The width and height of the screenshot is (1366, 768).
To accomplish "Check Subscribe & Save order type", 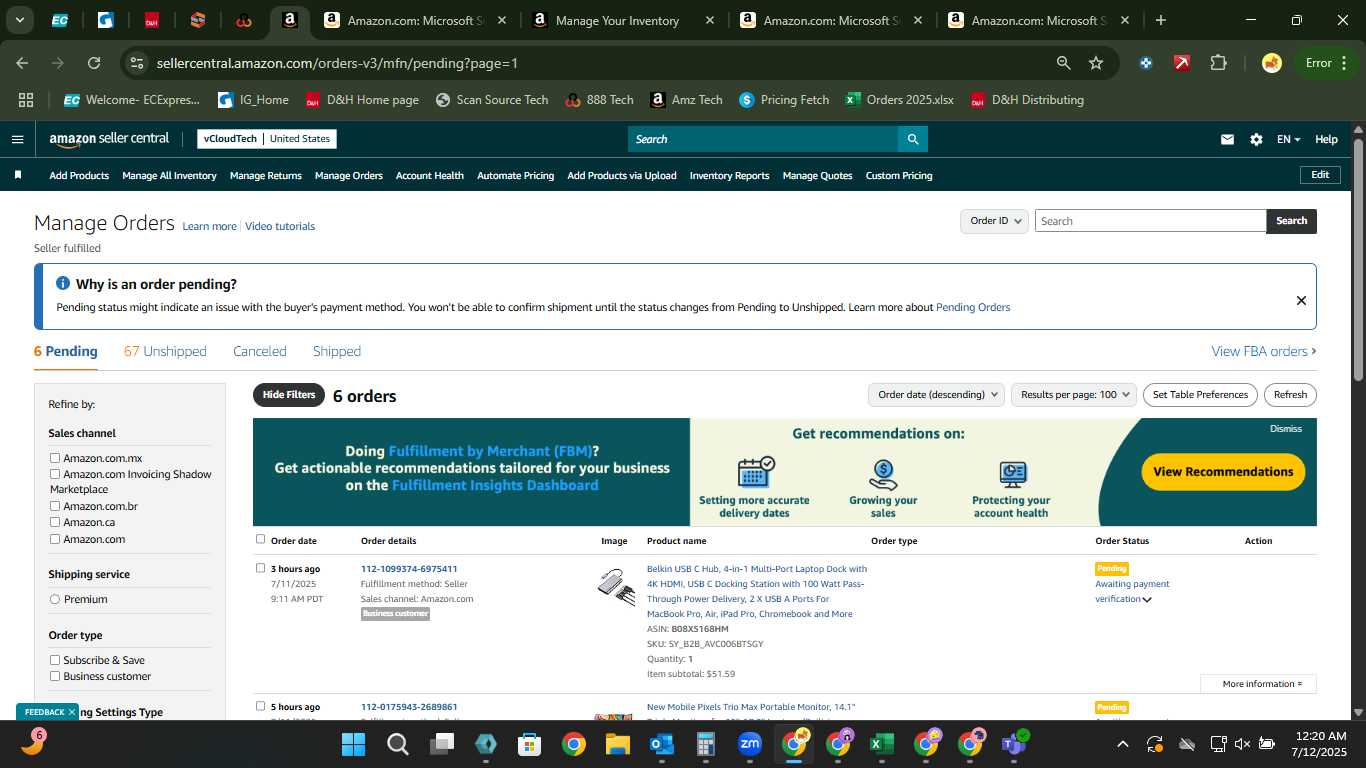I will tap(55, 660).
